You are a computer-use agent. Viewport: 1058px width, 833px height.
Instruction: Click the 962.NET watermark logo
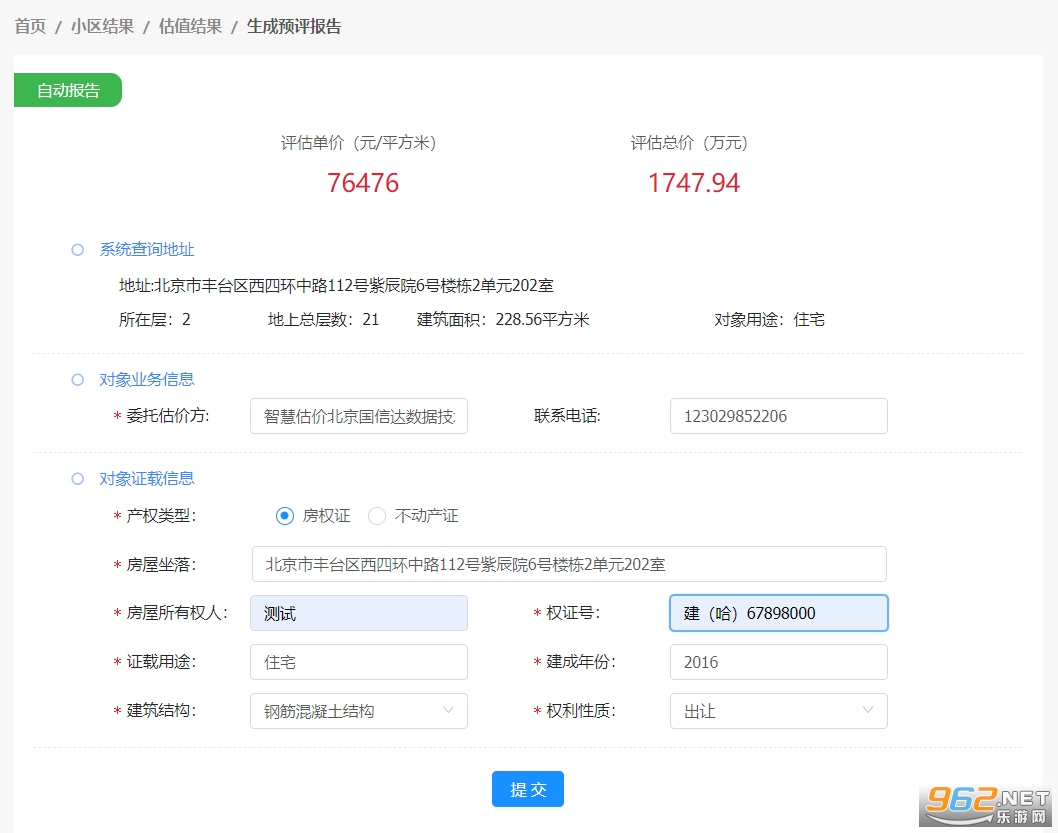coord(987,804)
